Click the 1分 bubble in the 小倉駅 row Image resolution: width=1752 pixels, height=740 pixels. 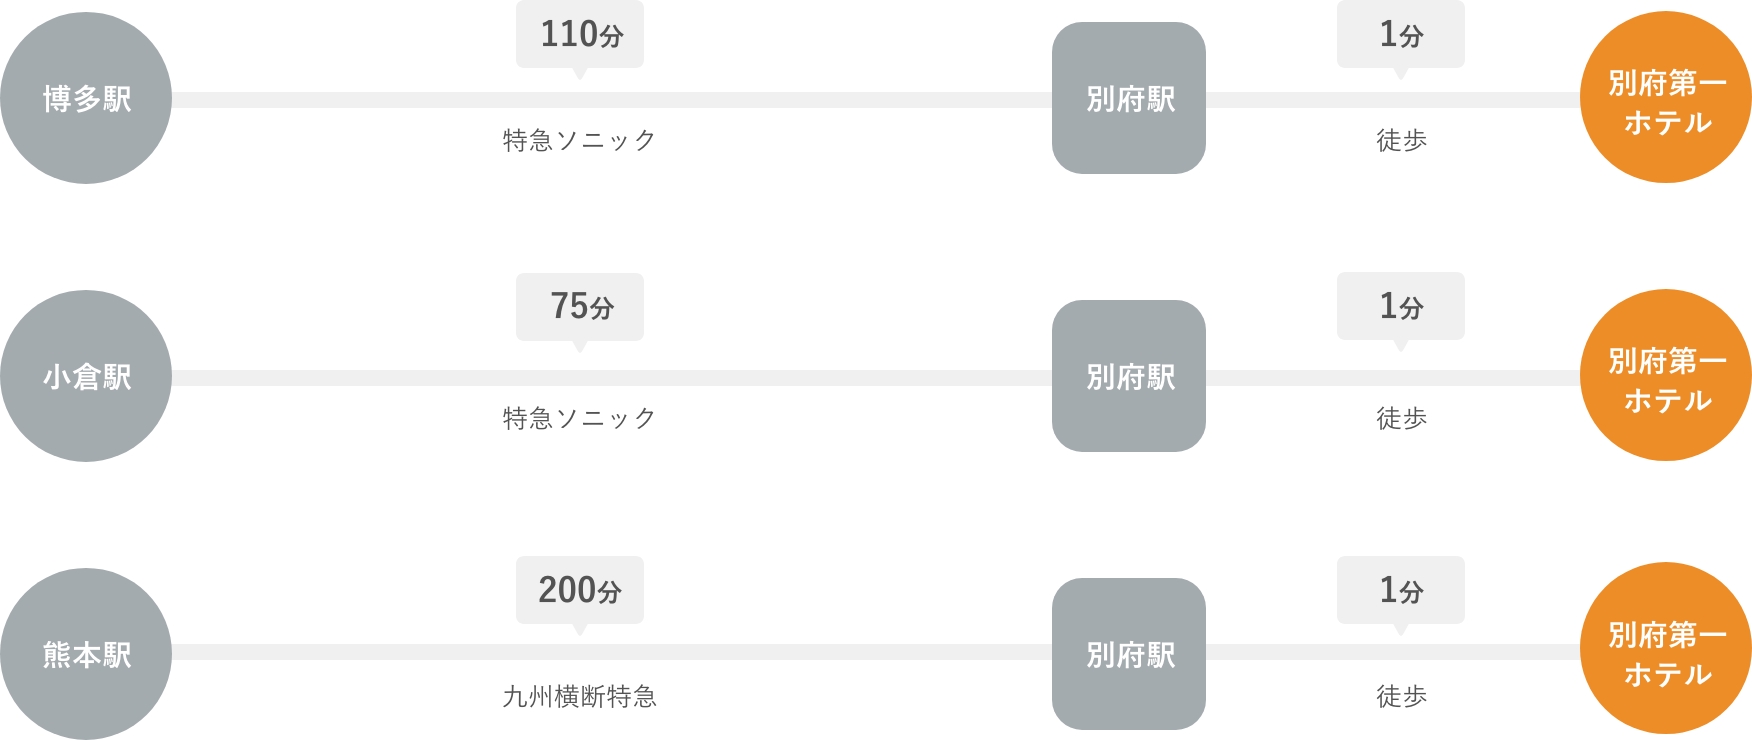coord(1401,307)
